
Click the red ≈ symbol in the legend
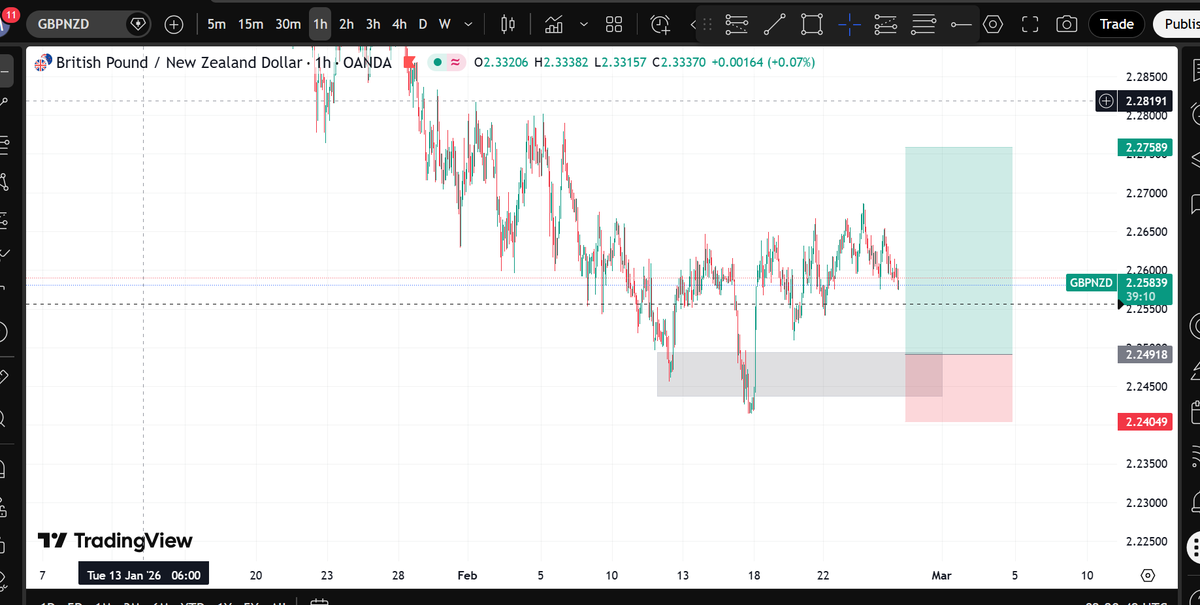pyautogui.click(x=455, y=62)
